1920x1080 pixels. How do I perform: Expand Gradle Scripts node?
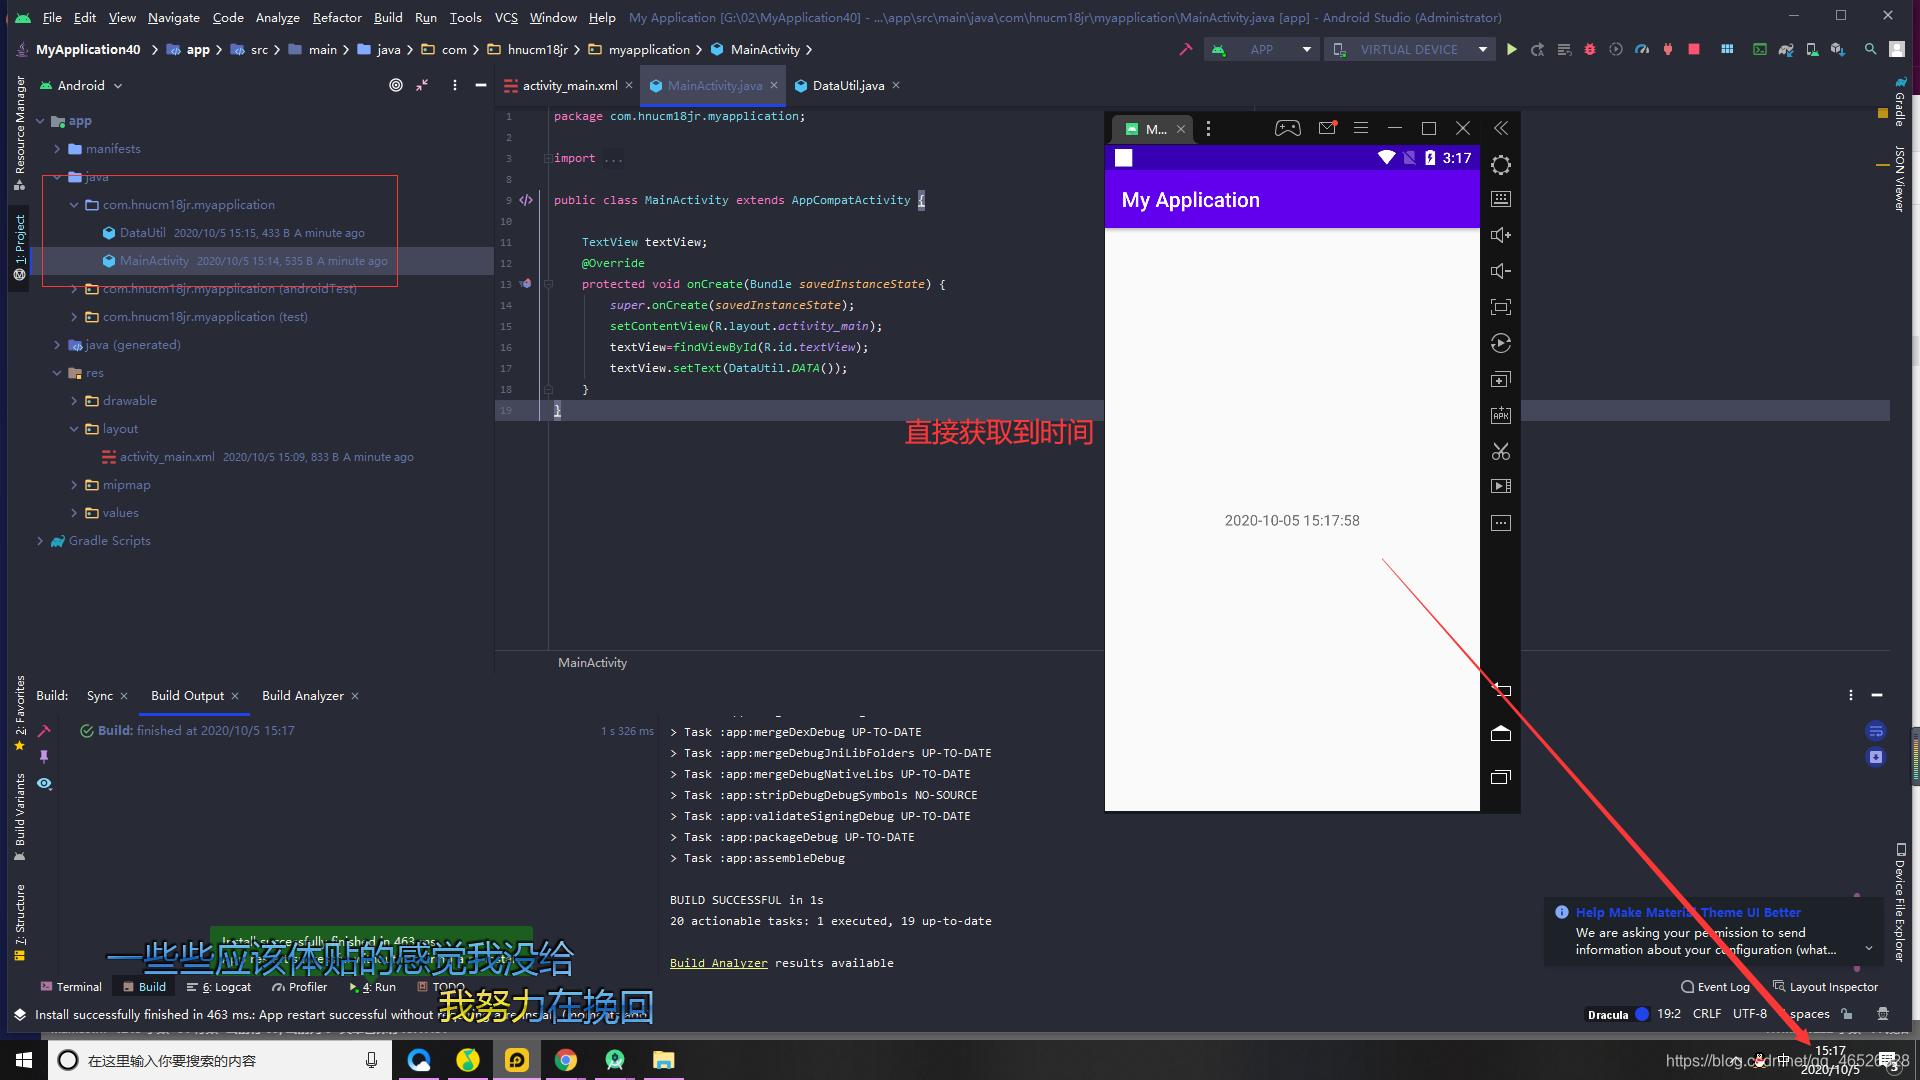pos(40,541)
